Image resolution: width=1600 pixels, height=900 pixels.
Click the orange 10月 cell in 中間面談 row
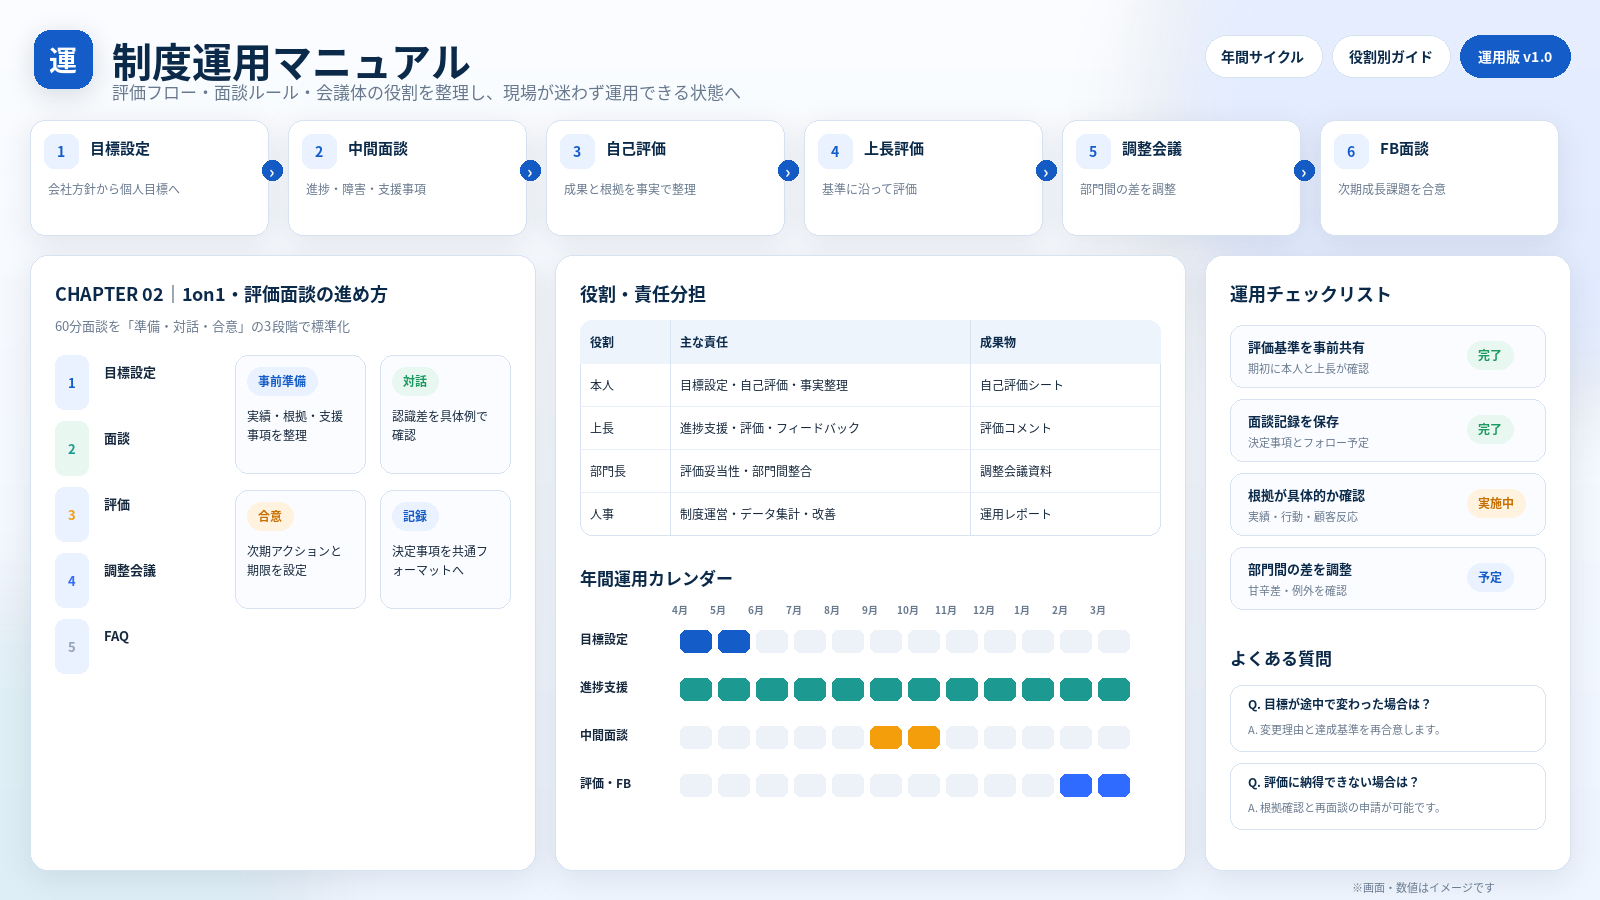(924, 737)
